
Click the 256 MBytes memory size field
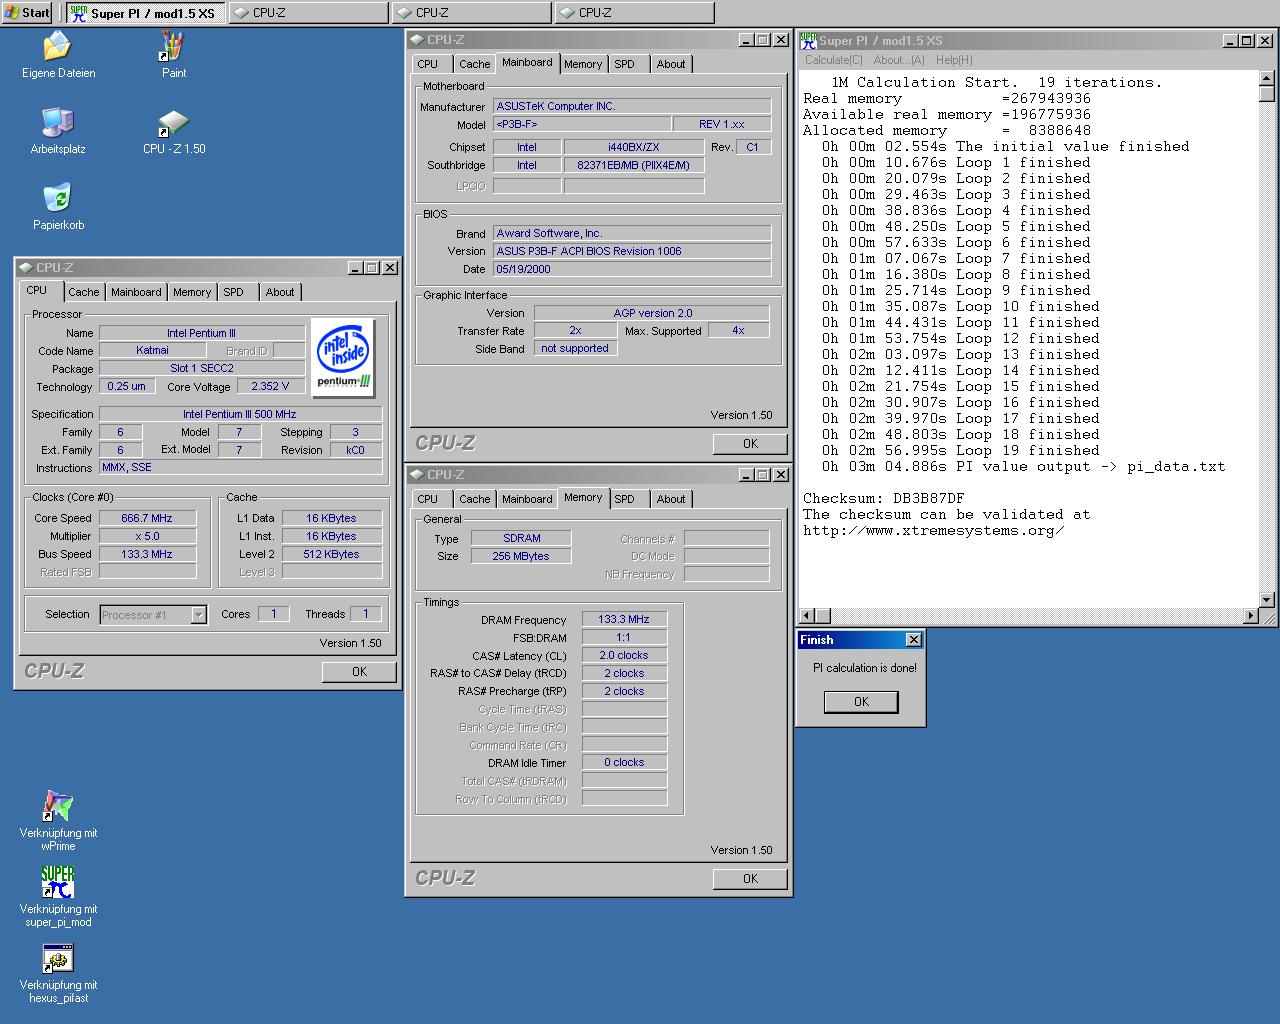pyautogui.click(x=521, y=556)
